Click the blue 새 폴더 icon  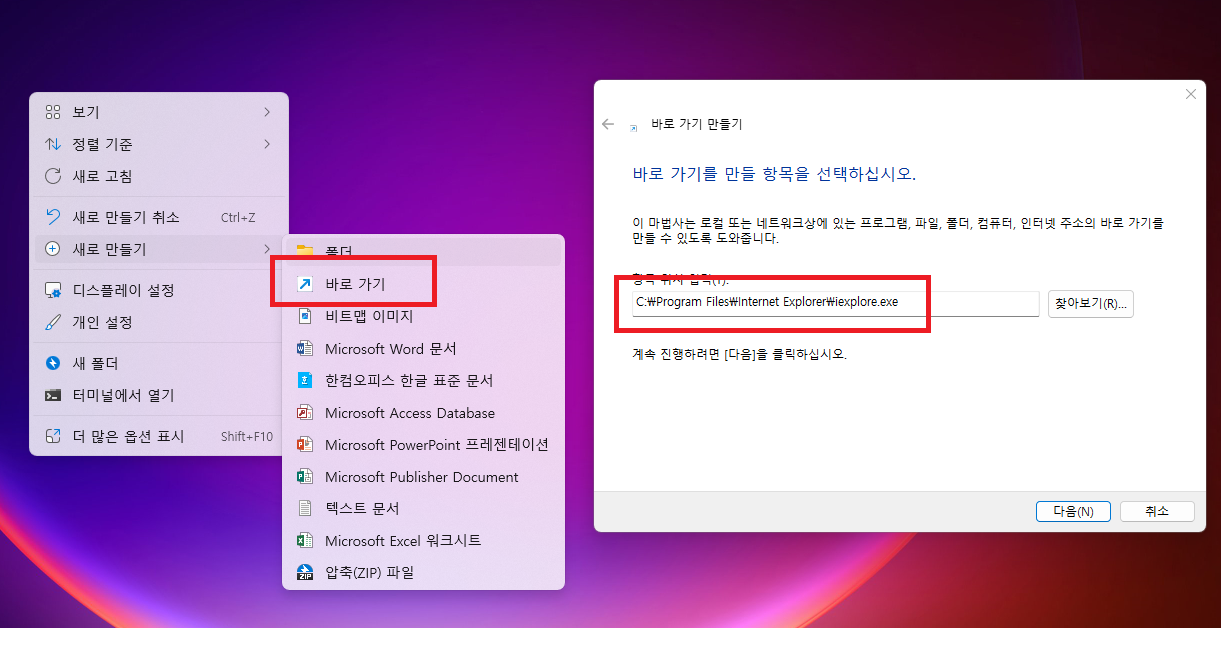click(x=53, y=363)
